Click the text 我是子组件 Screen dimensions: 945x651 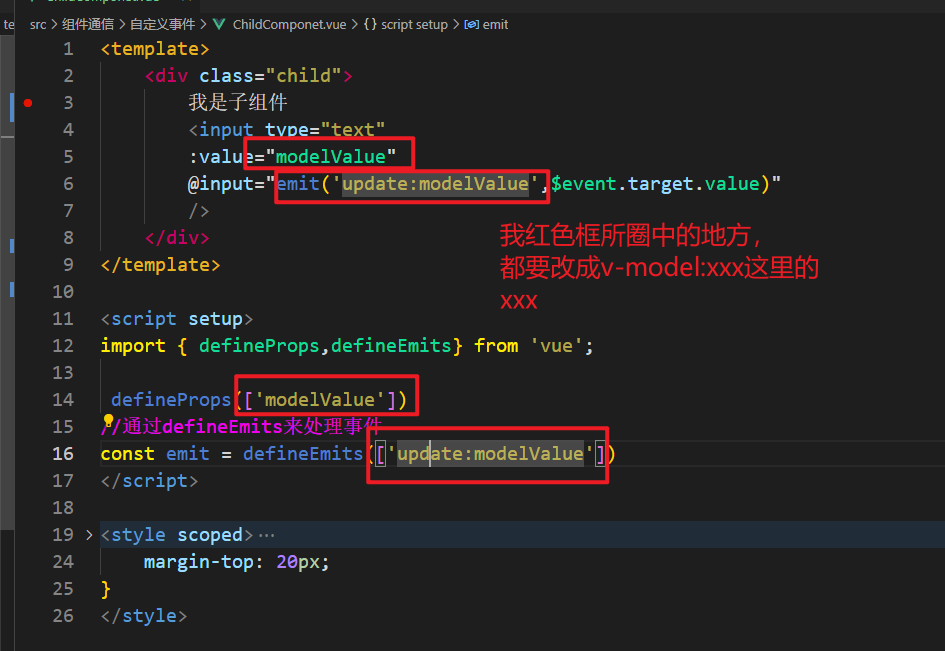[237, 102]
